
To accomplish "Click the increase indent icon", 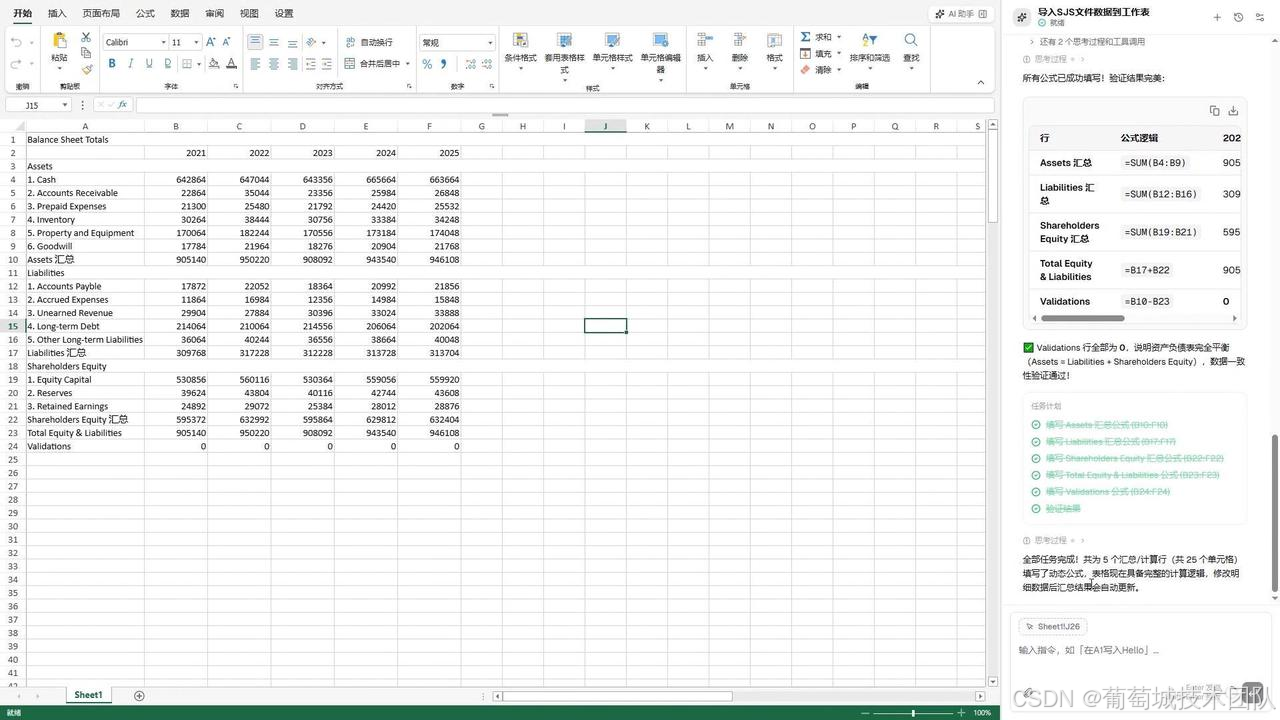I will 329,63.
